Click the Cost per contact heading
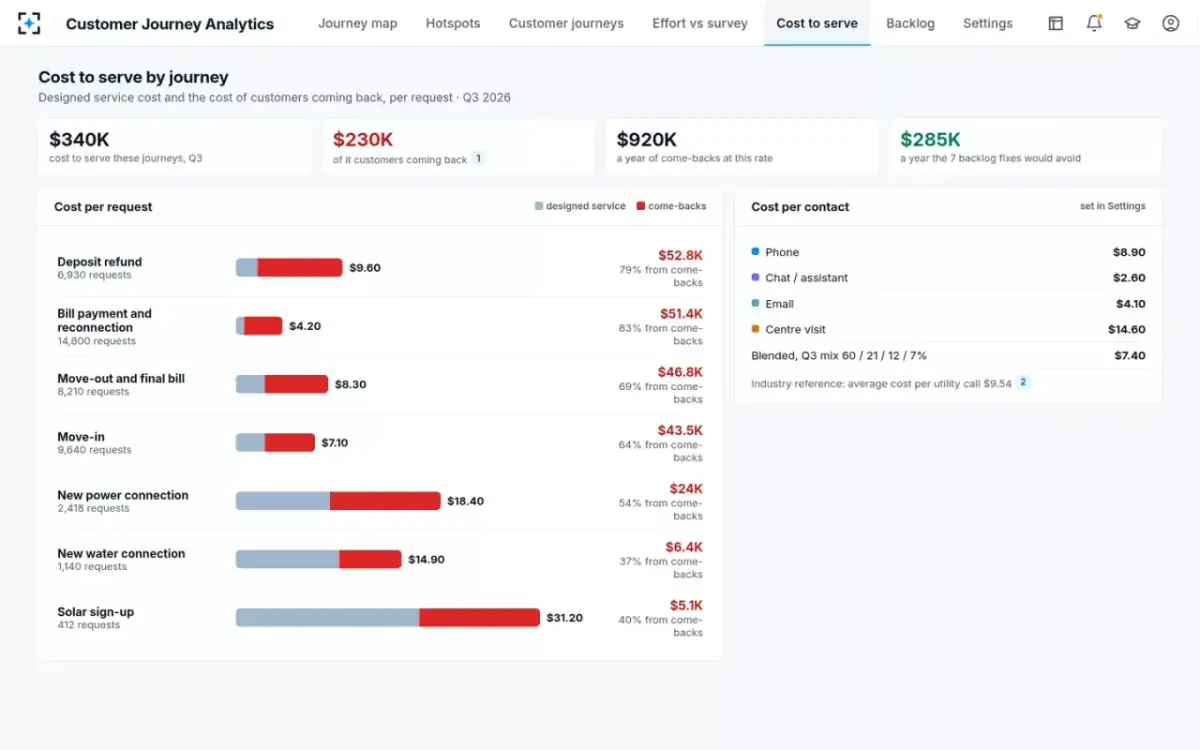 [x=800, y=207]
